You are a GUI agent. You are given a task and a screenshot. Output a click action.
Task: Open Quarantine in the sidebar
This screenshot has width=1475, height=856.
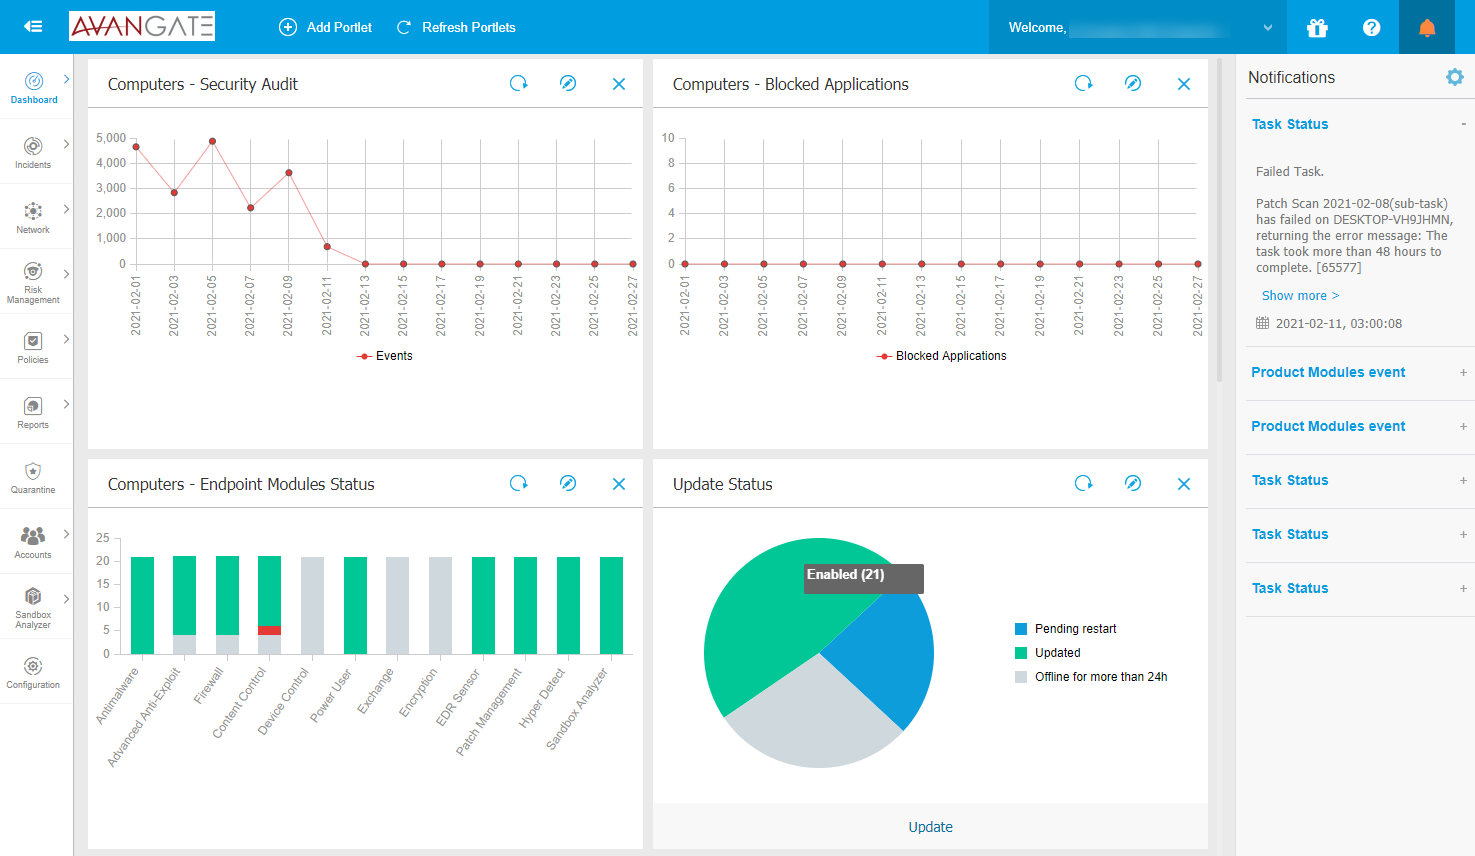33,477
